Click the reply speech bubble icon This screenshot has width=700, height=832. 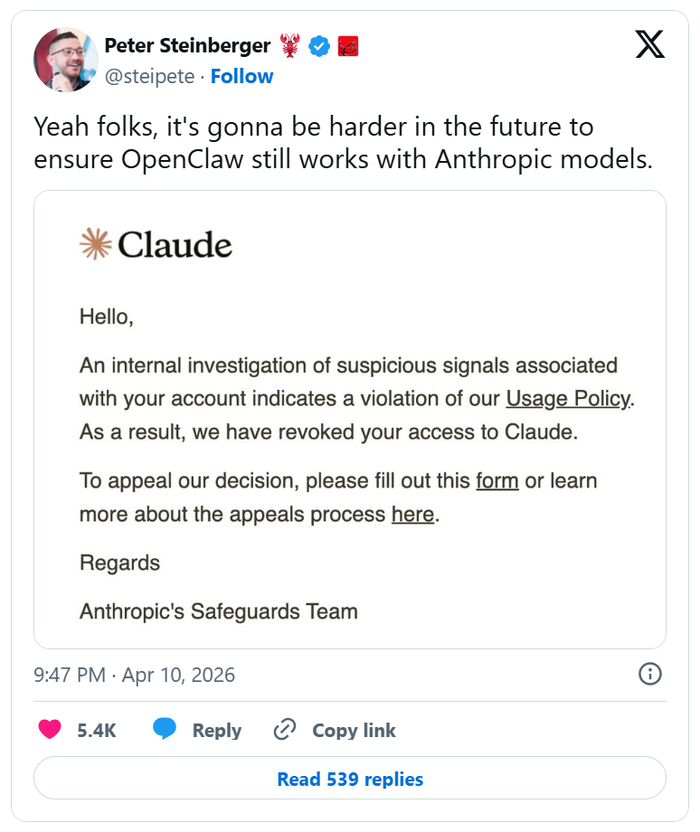[x=165, y=730]
